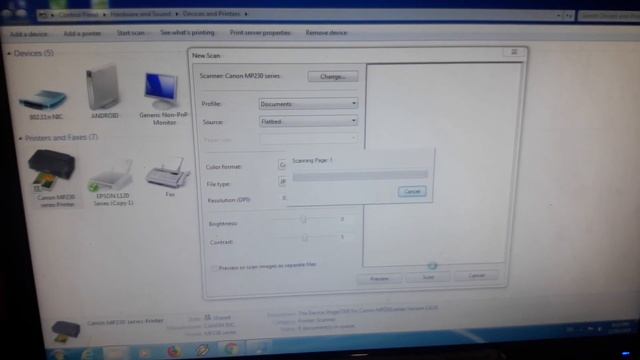Click Add a device in toolbar

[29, 34]
